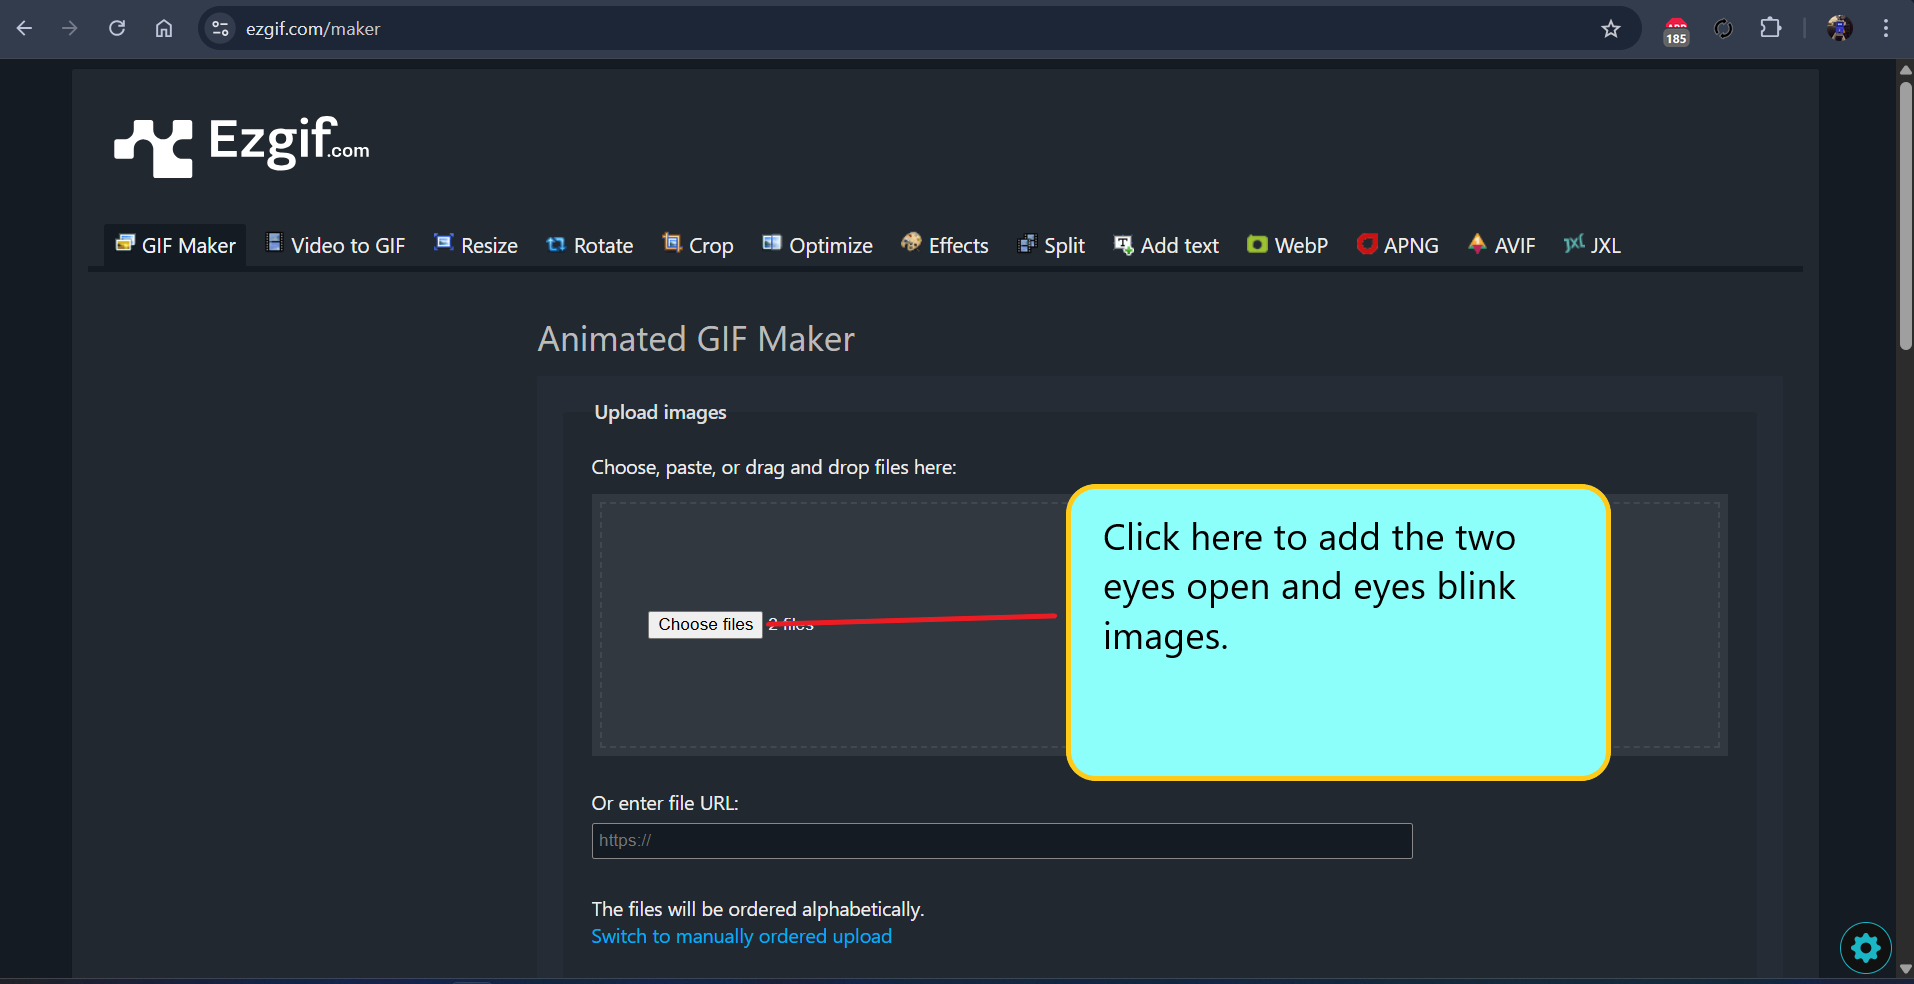1914x984 pixels.
Task: Click 'Or enter file URL:' label
Action: pos(665,803)
